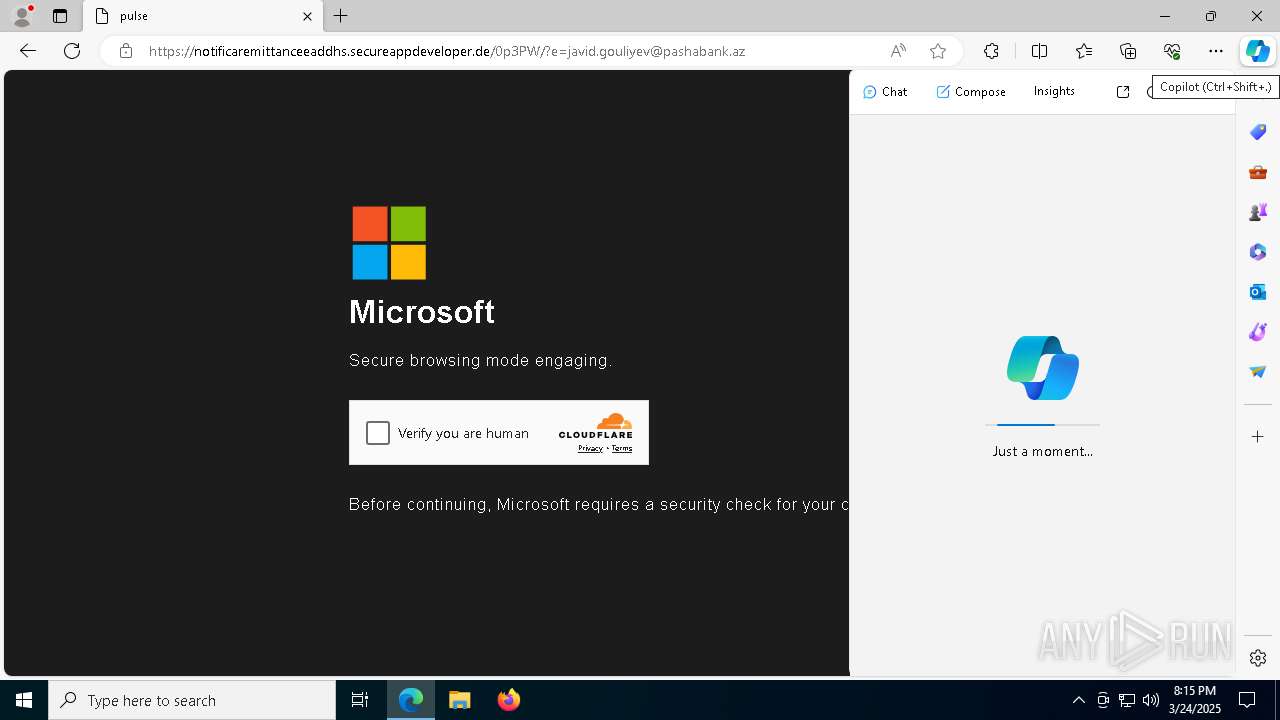Image resolution: width=1280 pixels, height=720 pixels.
Task: Toggle Read aloud icon in address bar
Action: 898,51
